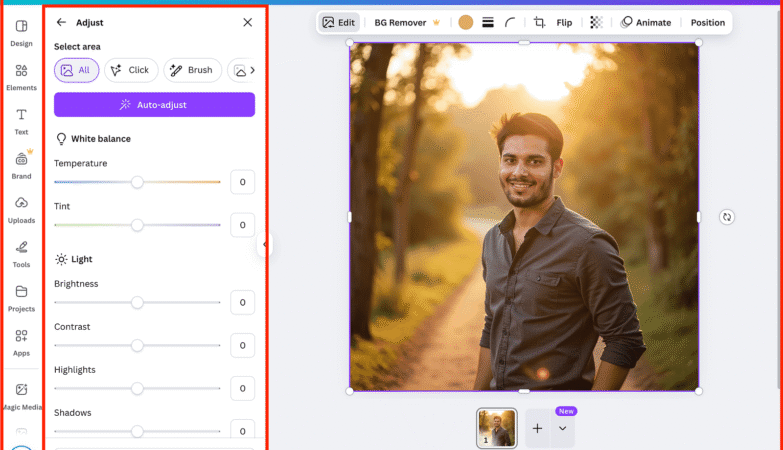
Task: Select the Crop tool icon
Action: tap(539, 22)
